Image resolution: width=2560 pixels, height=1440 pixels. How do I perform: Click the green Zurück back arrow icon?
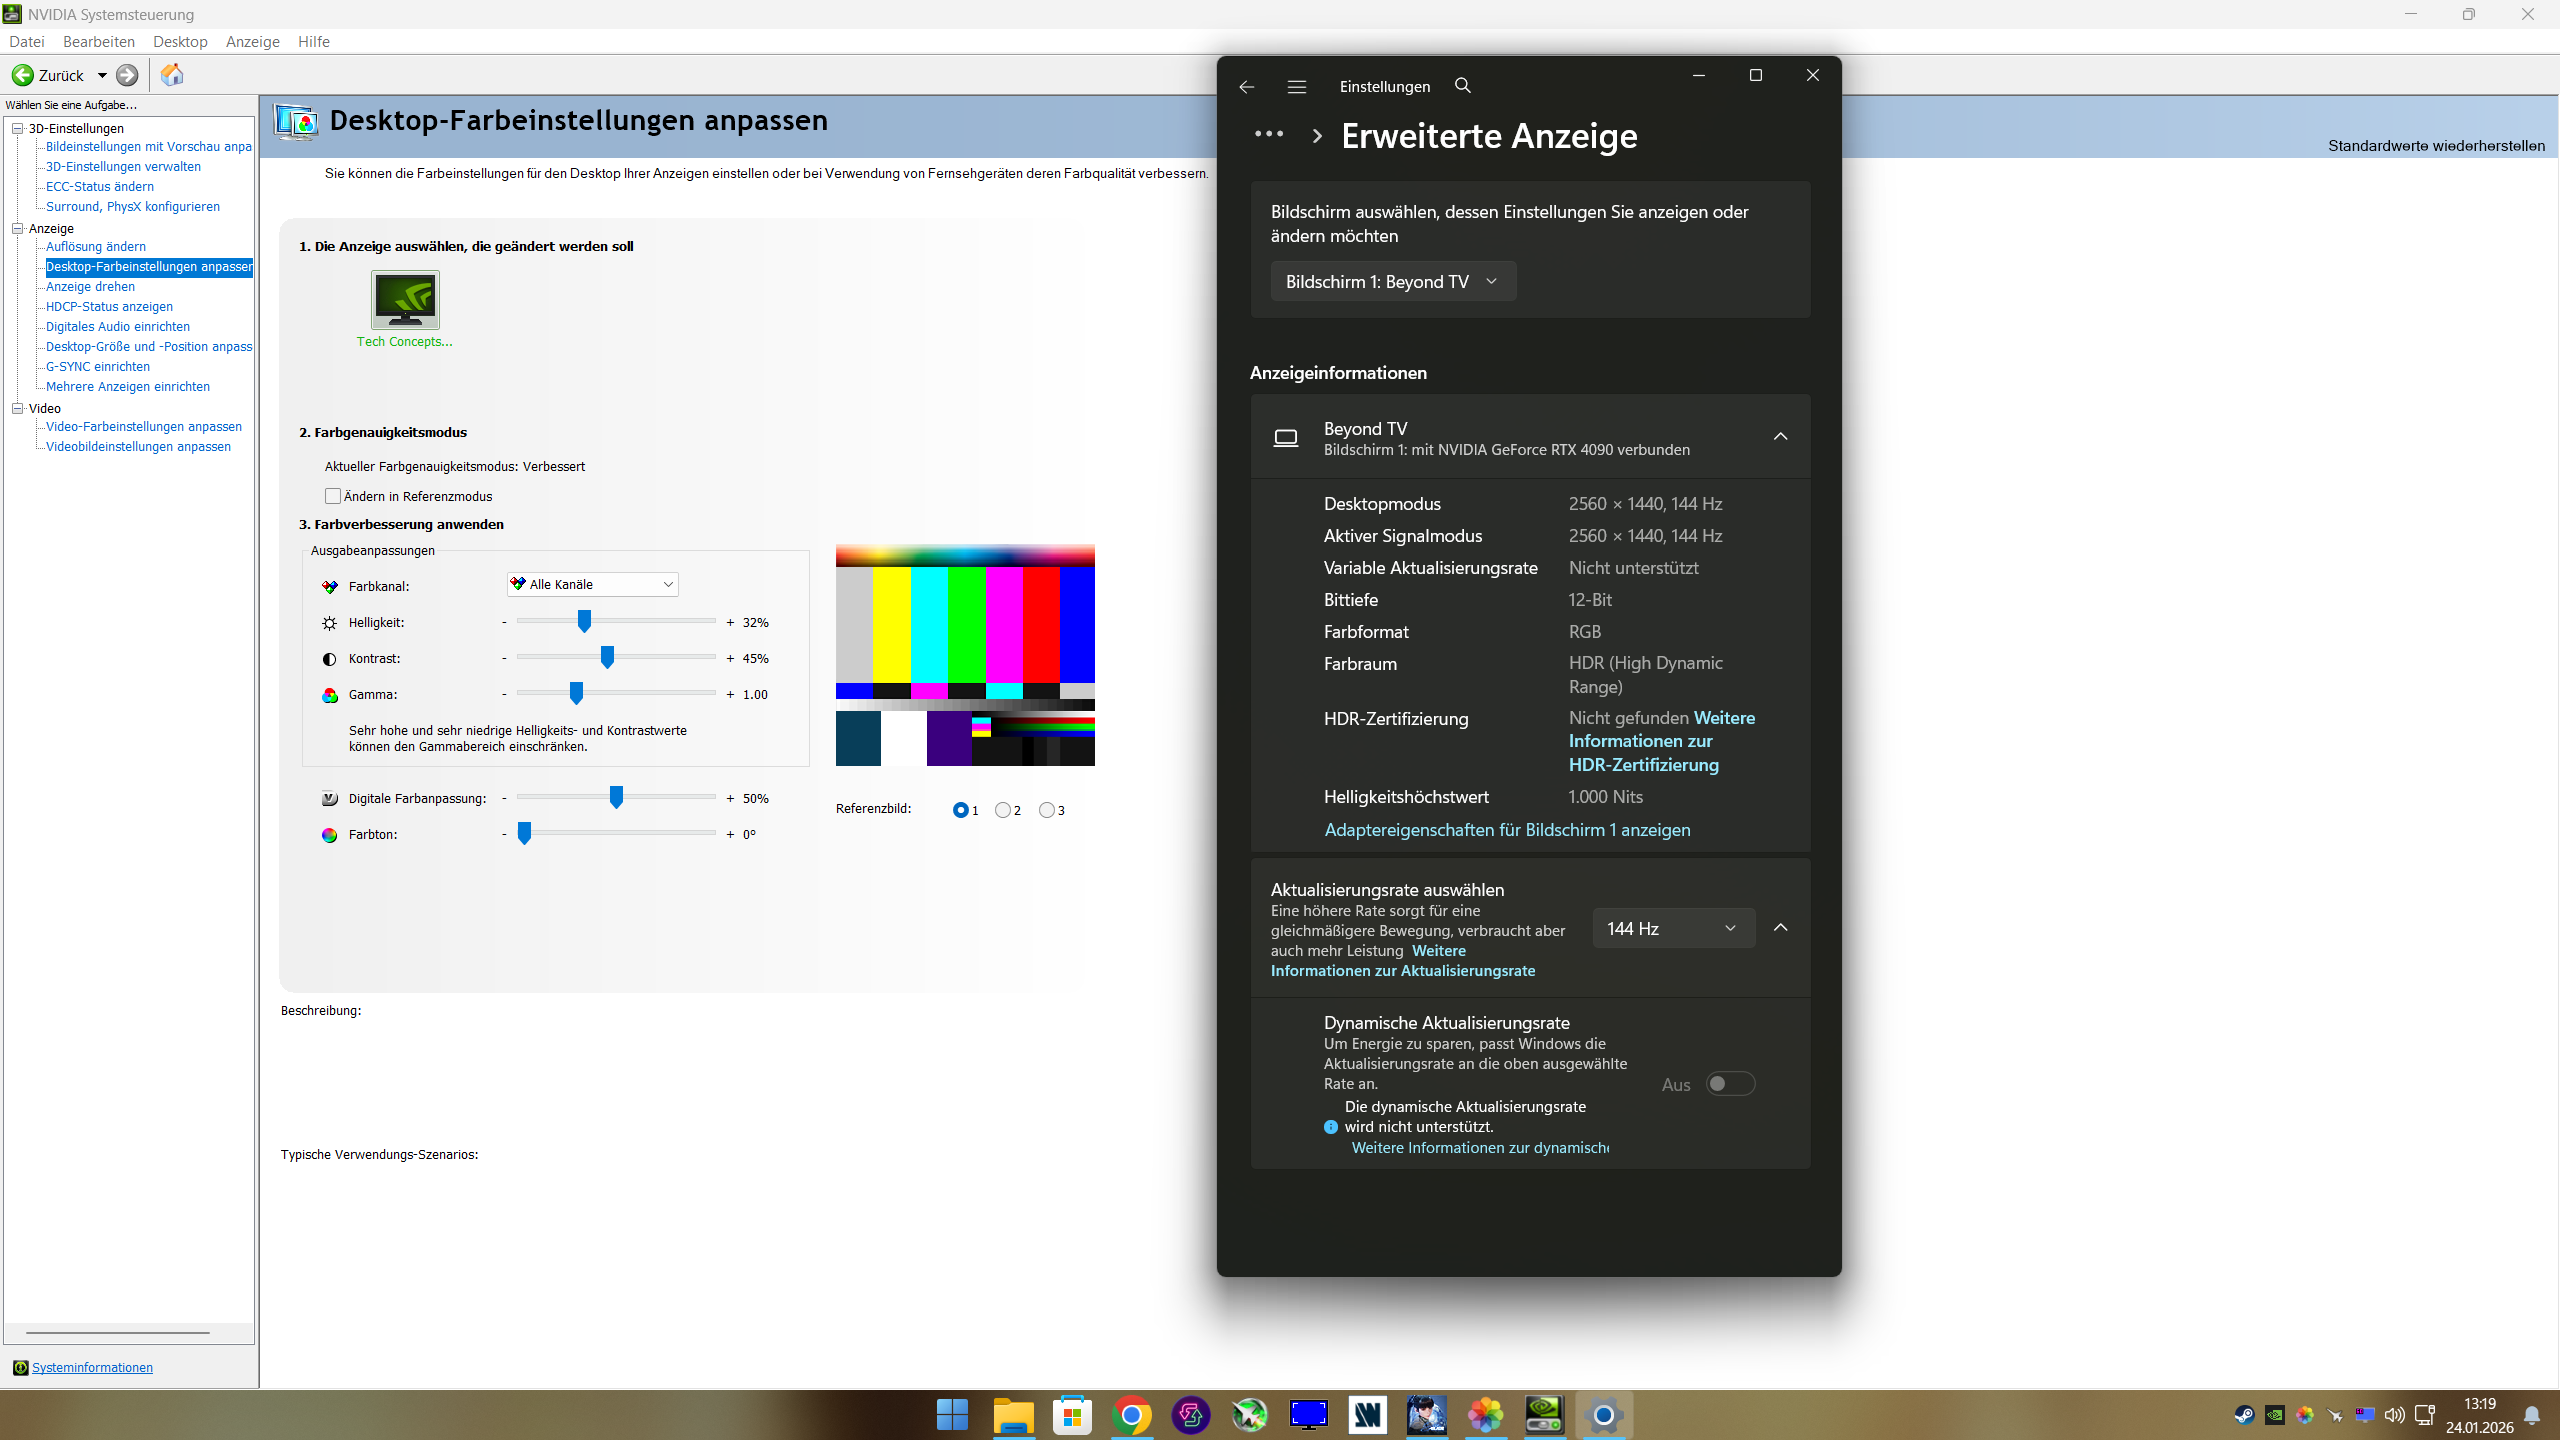23,75
